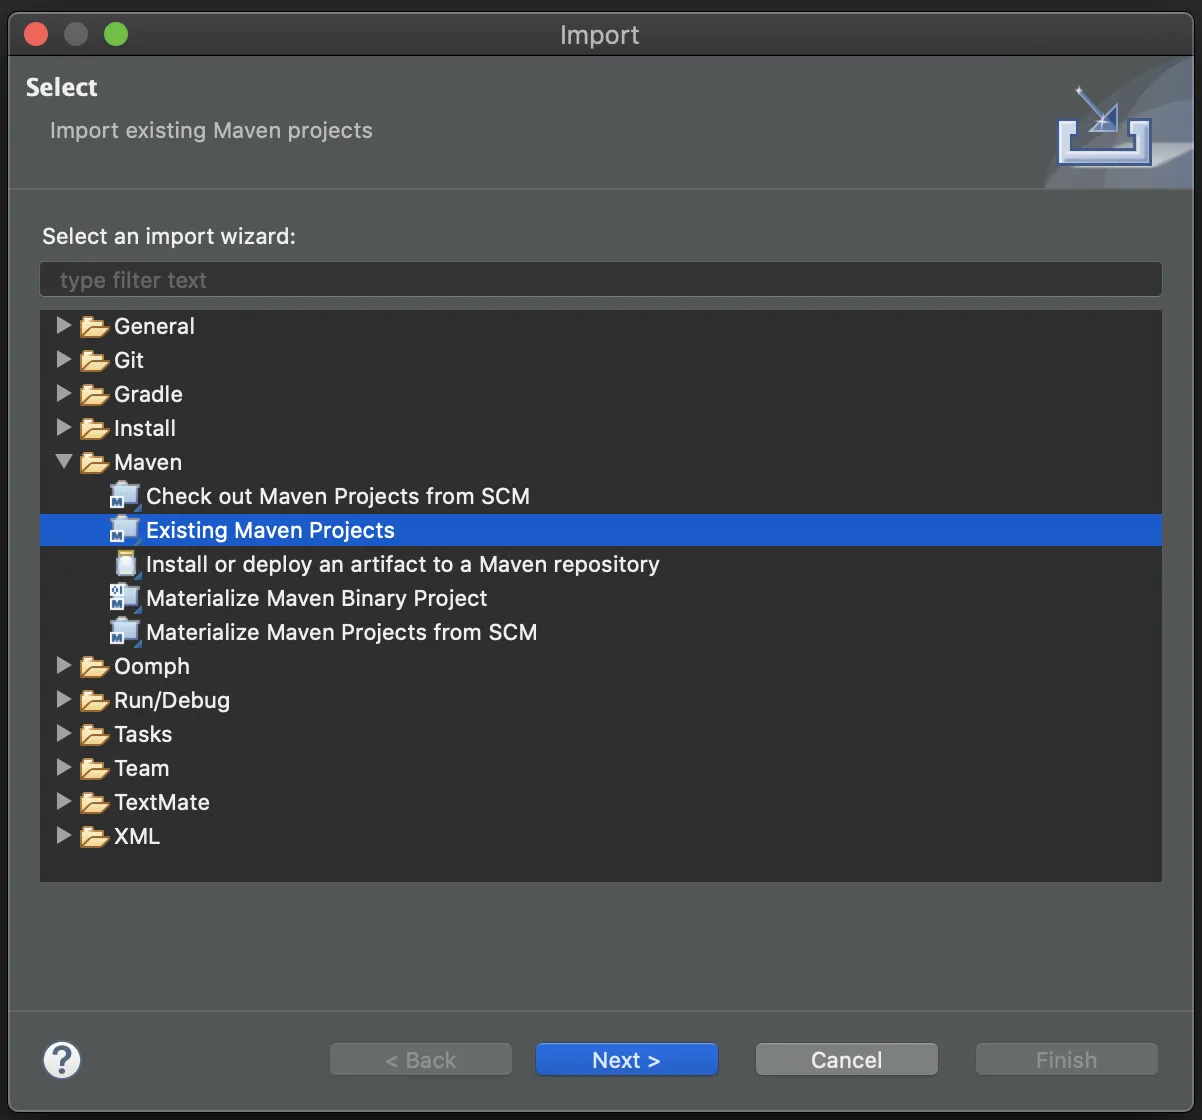The width and height of the screenshot is (1202, 1120).
Task: Select Check out Maven Projects from SCM
Action: click(x=338, y=496)
